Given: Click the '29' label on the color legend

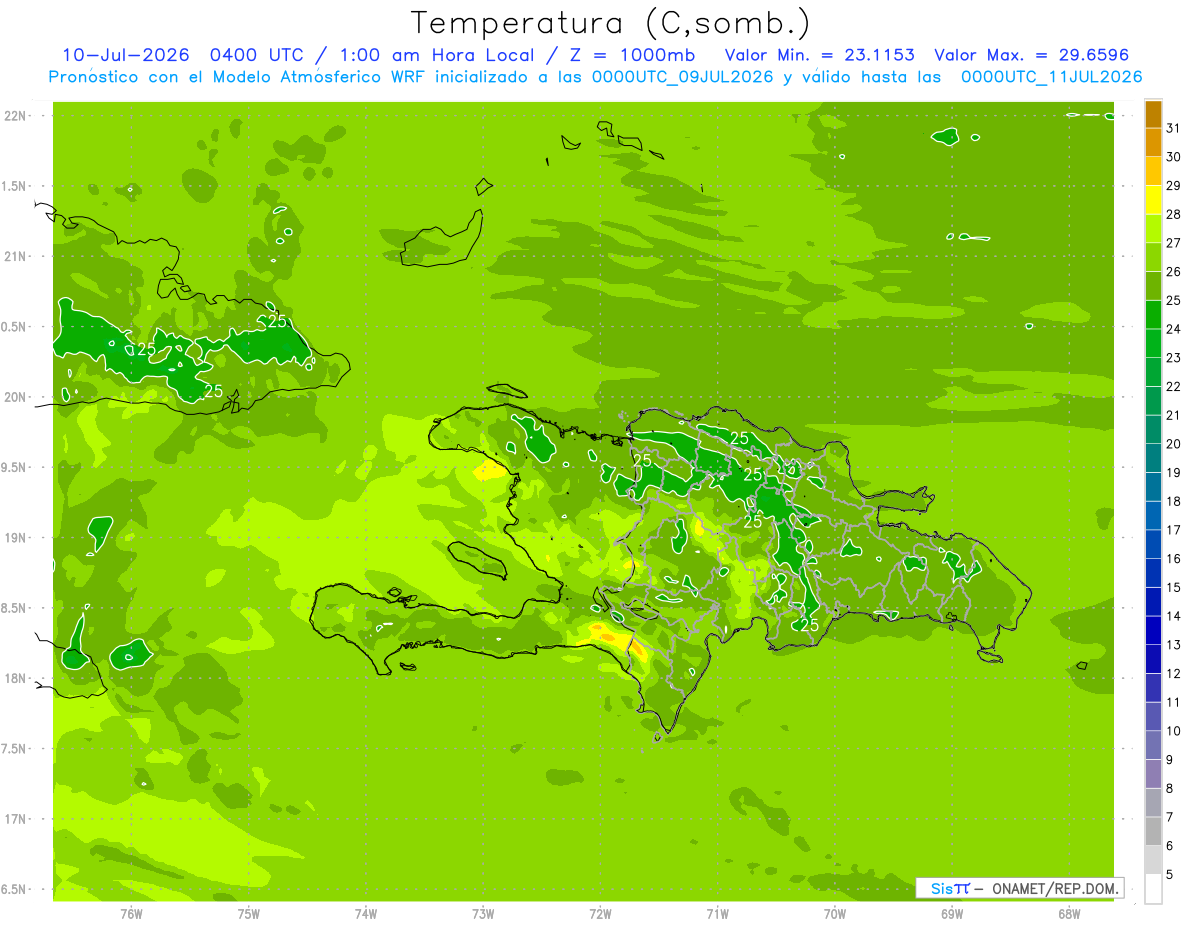Looking at the screenshot, I should click(x=1173, y=185).
